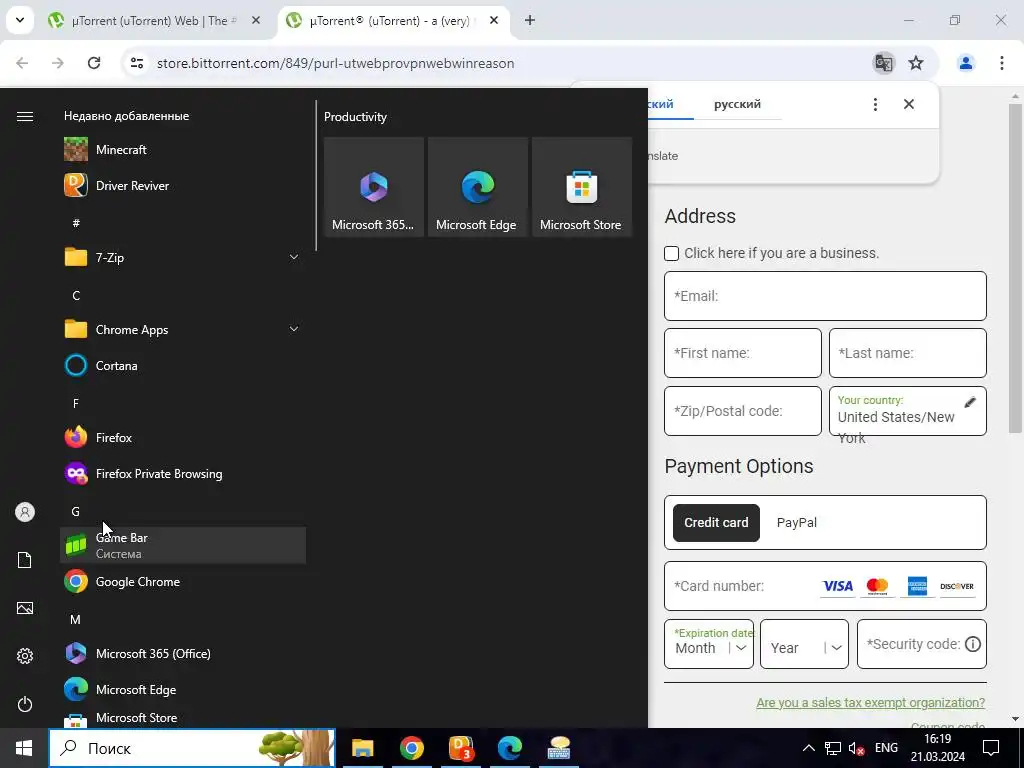This screenshot has width=1024, height=768.
Task: Check 'Click here if you are a business'
Action: click(671, 253)
